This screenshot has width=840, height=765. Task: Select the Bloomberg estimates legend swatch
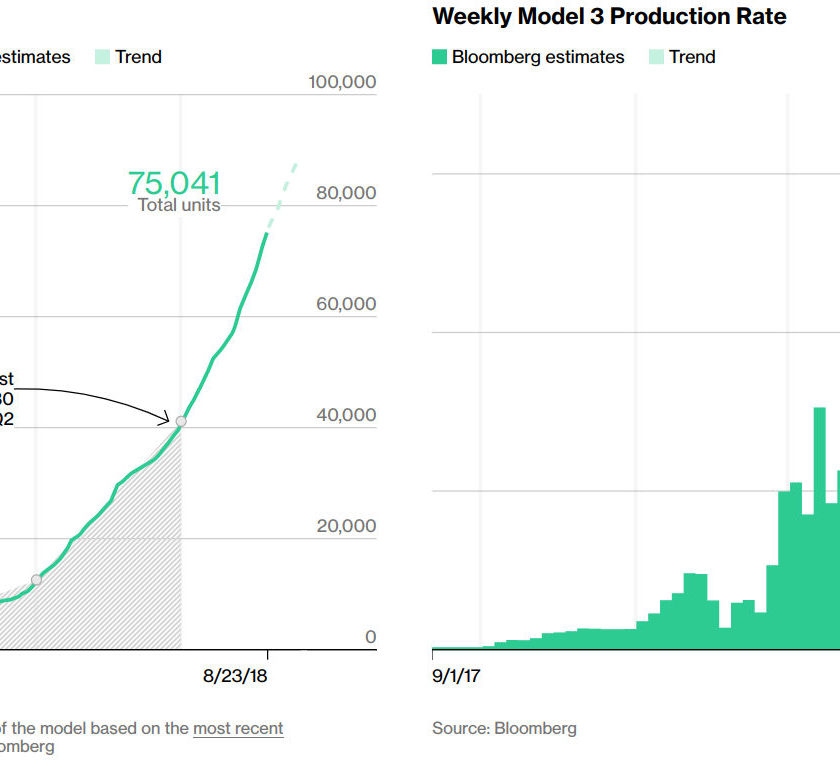coord(439,57)
